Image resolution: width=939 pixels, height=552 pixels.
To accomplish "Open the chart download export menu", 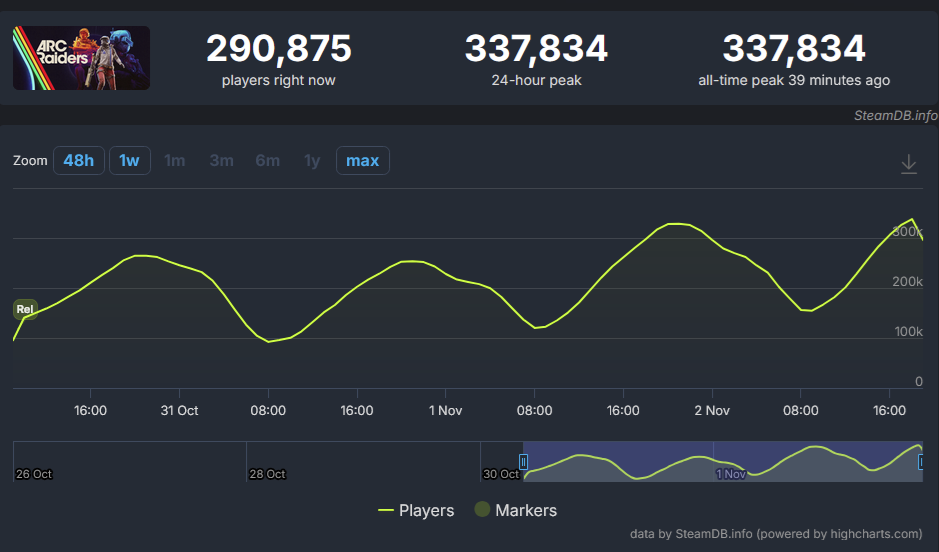I will (x=908, y=163).
